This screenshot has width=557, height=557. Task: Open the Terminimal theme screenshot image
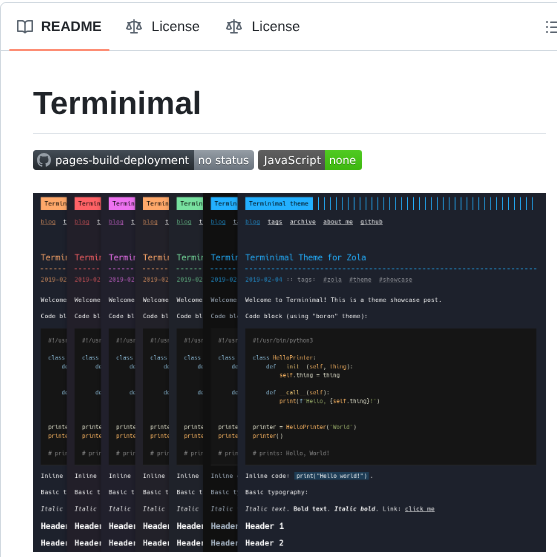[x=289, y=372]
